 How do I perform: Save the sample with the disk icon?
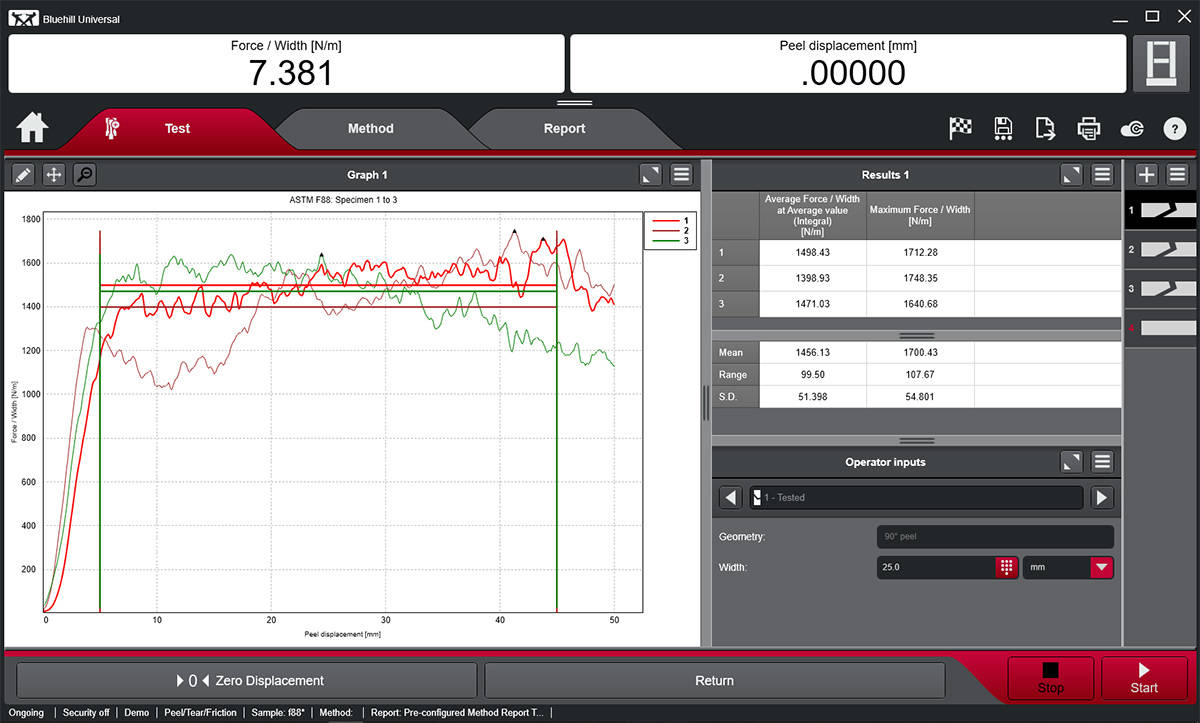(1003, 128)
